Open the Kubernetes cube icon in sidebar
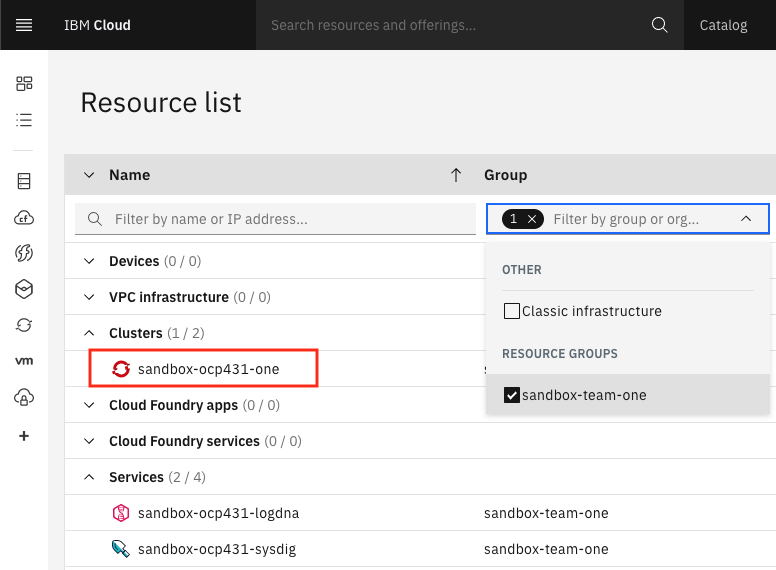 (x=24, y=289)
